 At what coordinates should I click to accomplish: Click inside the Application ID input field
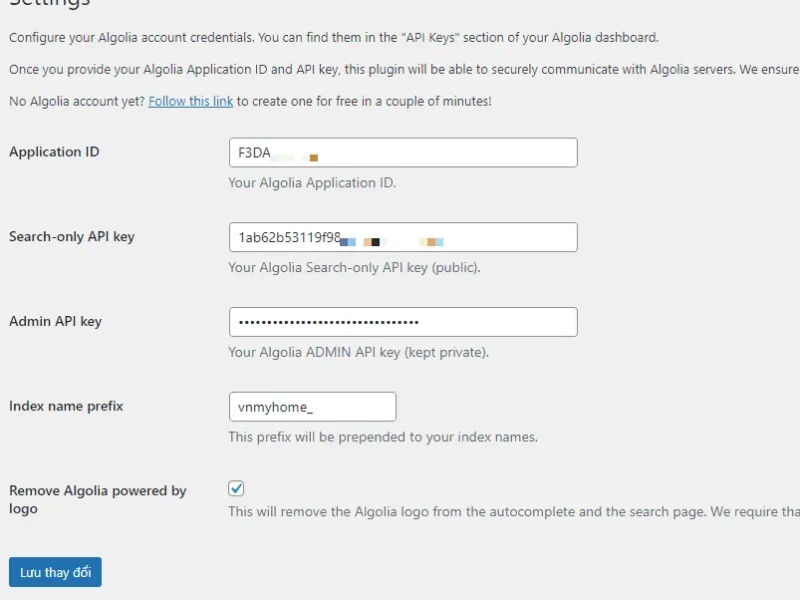400,152
